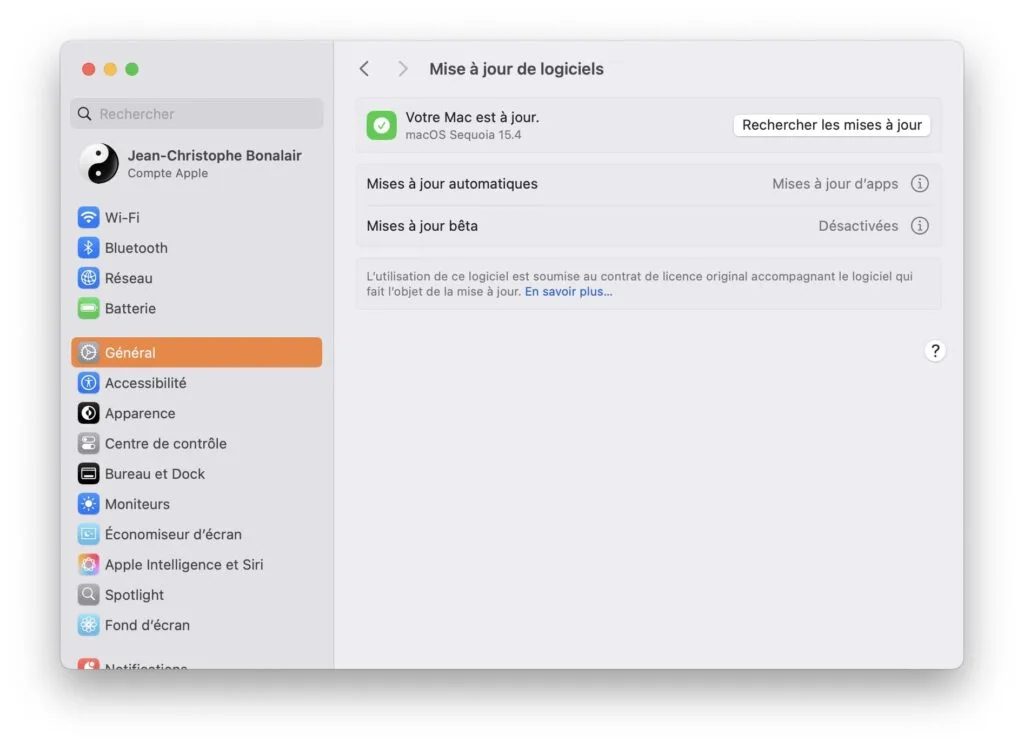Open Économiseur d'écran settings
The image size is (1024, 749).
[89, 534]
